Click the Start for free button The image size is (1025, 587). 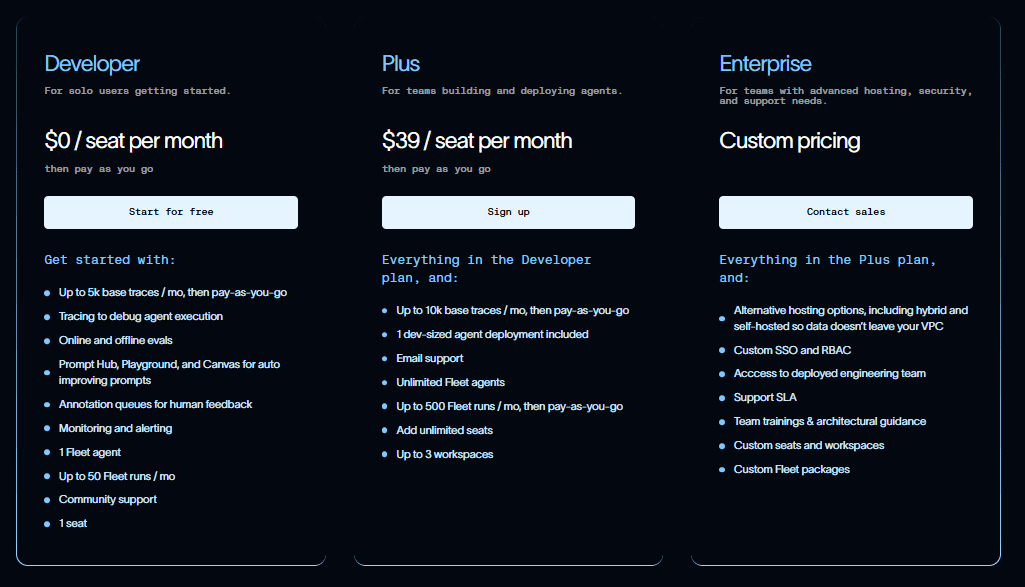click(x=170, y=212)
